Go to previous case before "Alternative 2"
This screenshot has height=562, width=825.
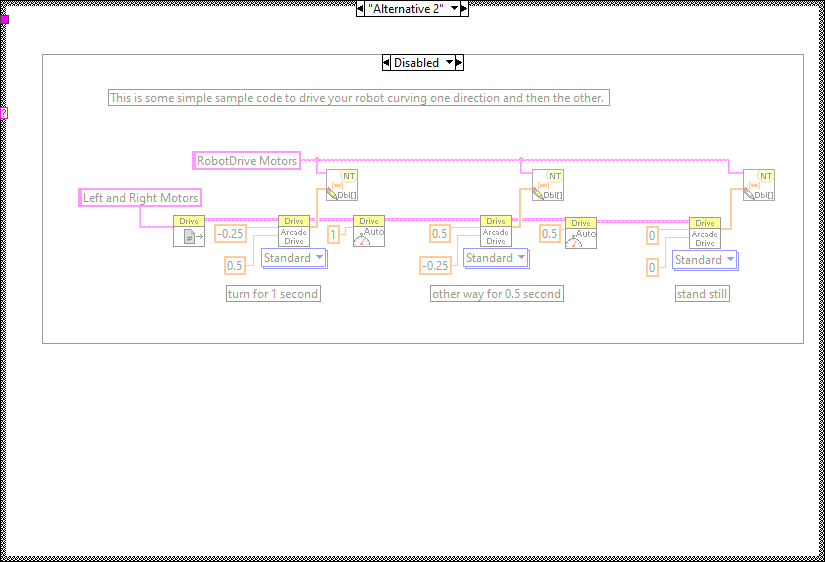coord(361,8)
